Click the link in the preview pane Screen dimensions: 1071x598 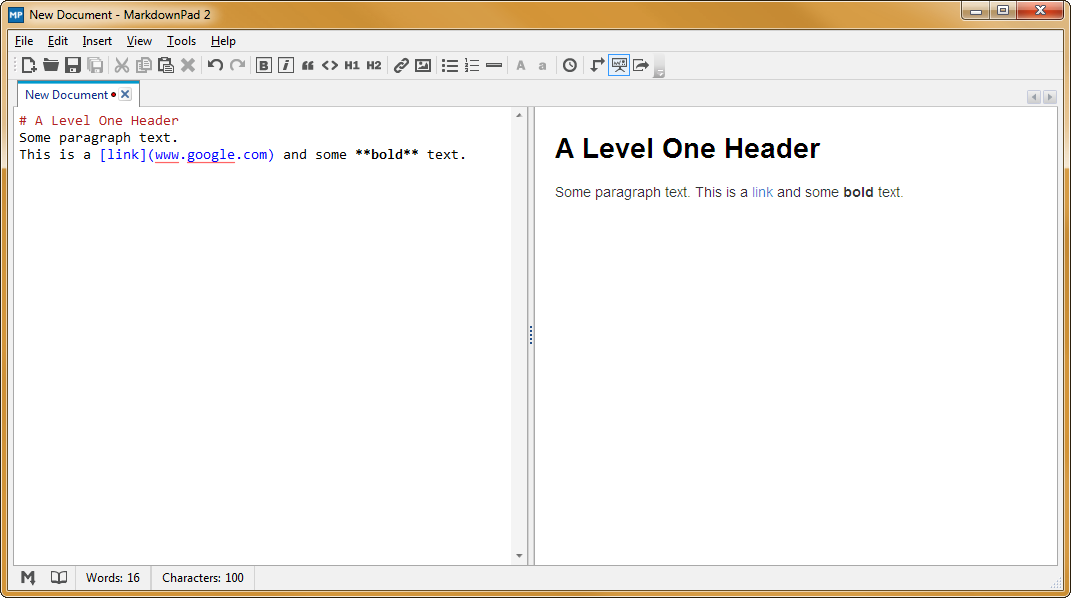(762, 192)
